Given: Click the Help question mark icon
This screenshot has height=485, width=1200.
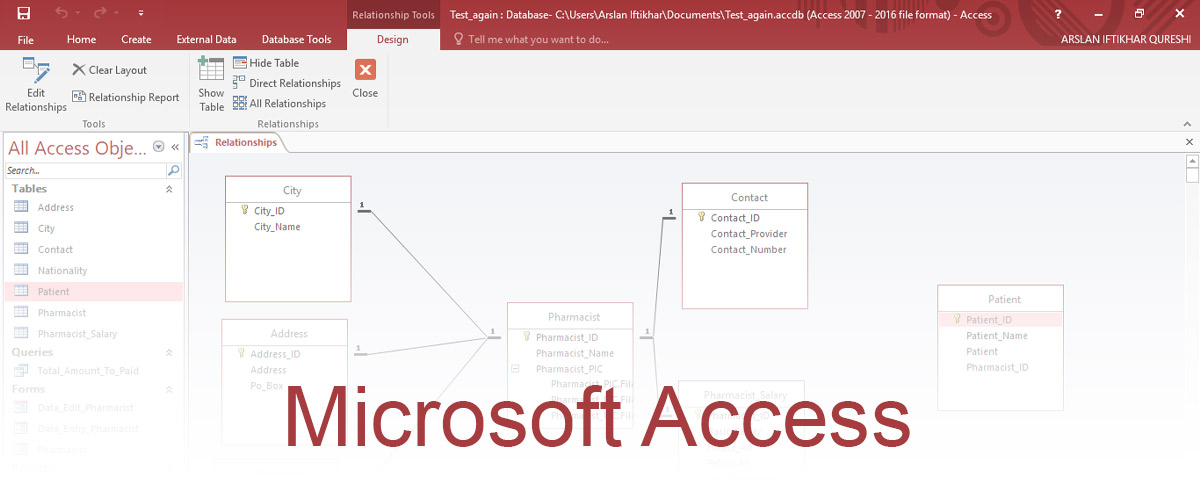Looking at the screenshot, I should click(x=1057, y=14).
